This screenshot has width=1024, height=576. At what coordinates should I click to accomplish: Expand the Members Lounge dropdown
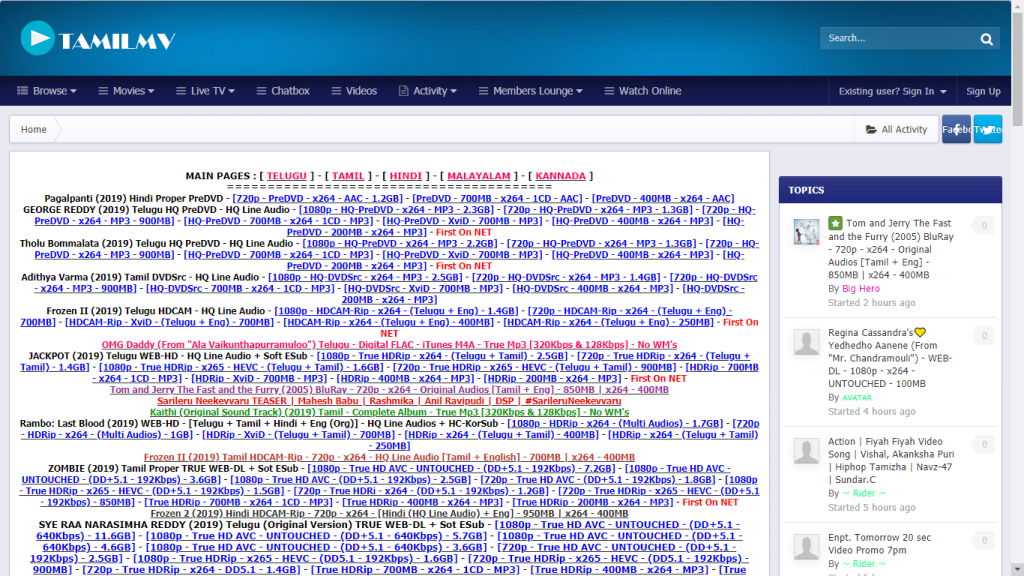click(x=530, y=91)
